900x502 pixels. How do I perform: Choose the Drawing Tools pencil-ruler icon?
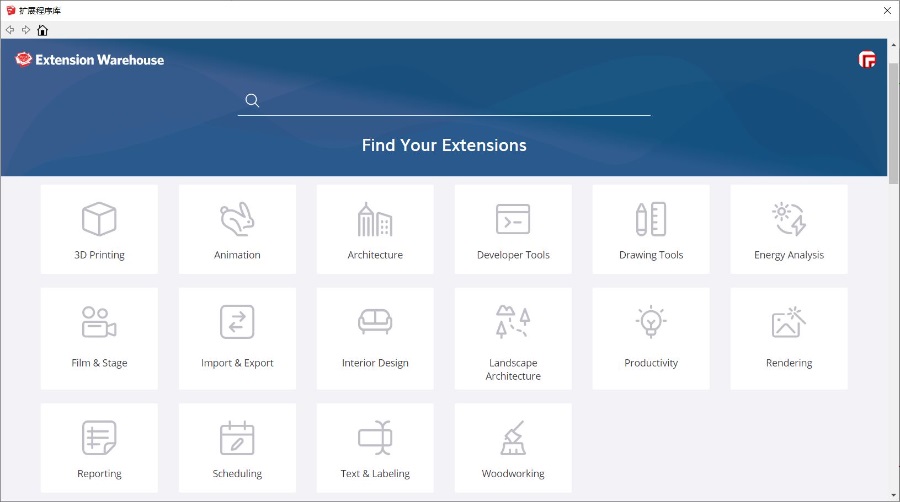click(651, 219)
